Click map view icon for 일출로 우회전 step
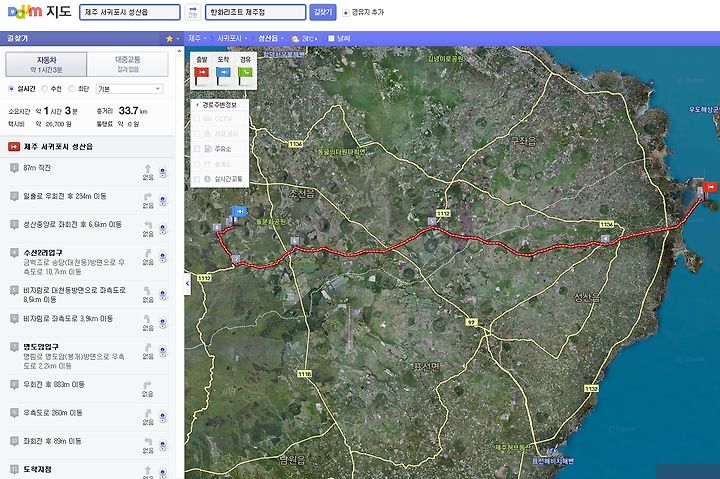 pos(163,200)
